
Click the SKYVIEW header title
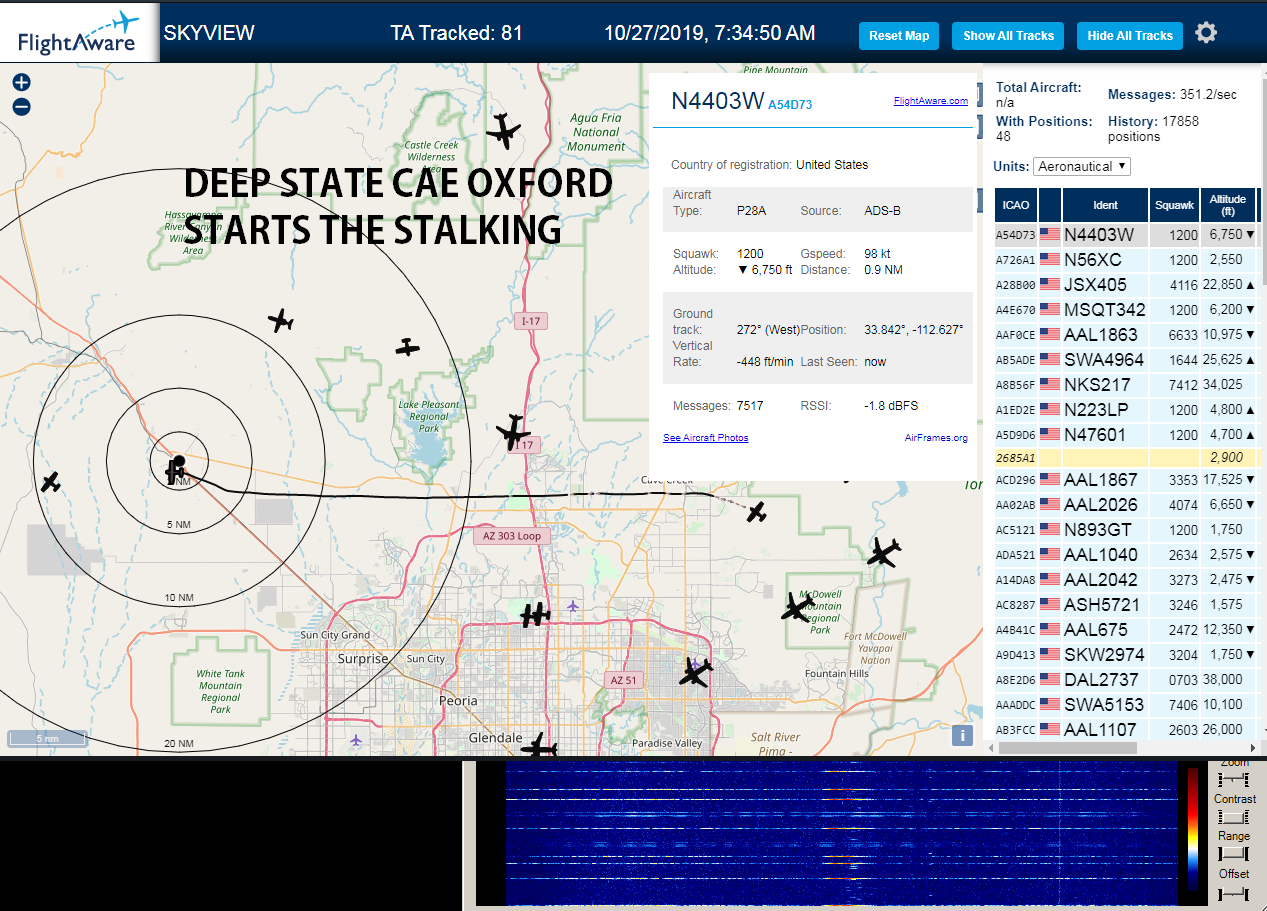209,33
